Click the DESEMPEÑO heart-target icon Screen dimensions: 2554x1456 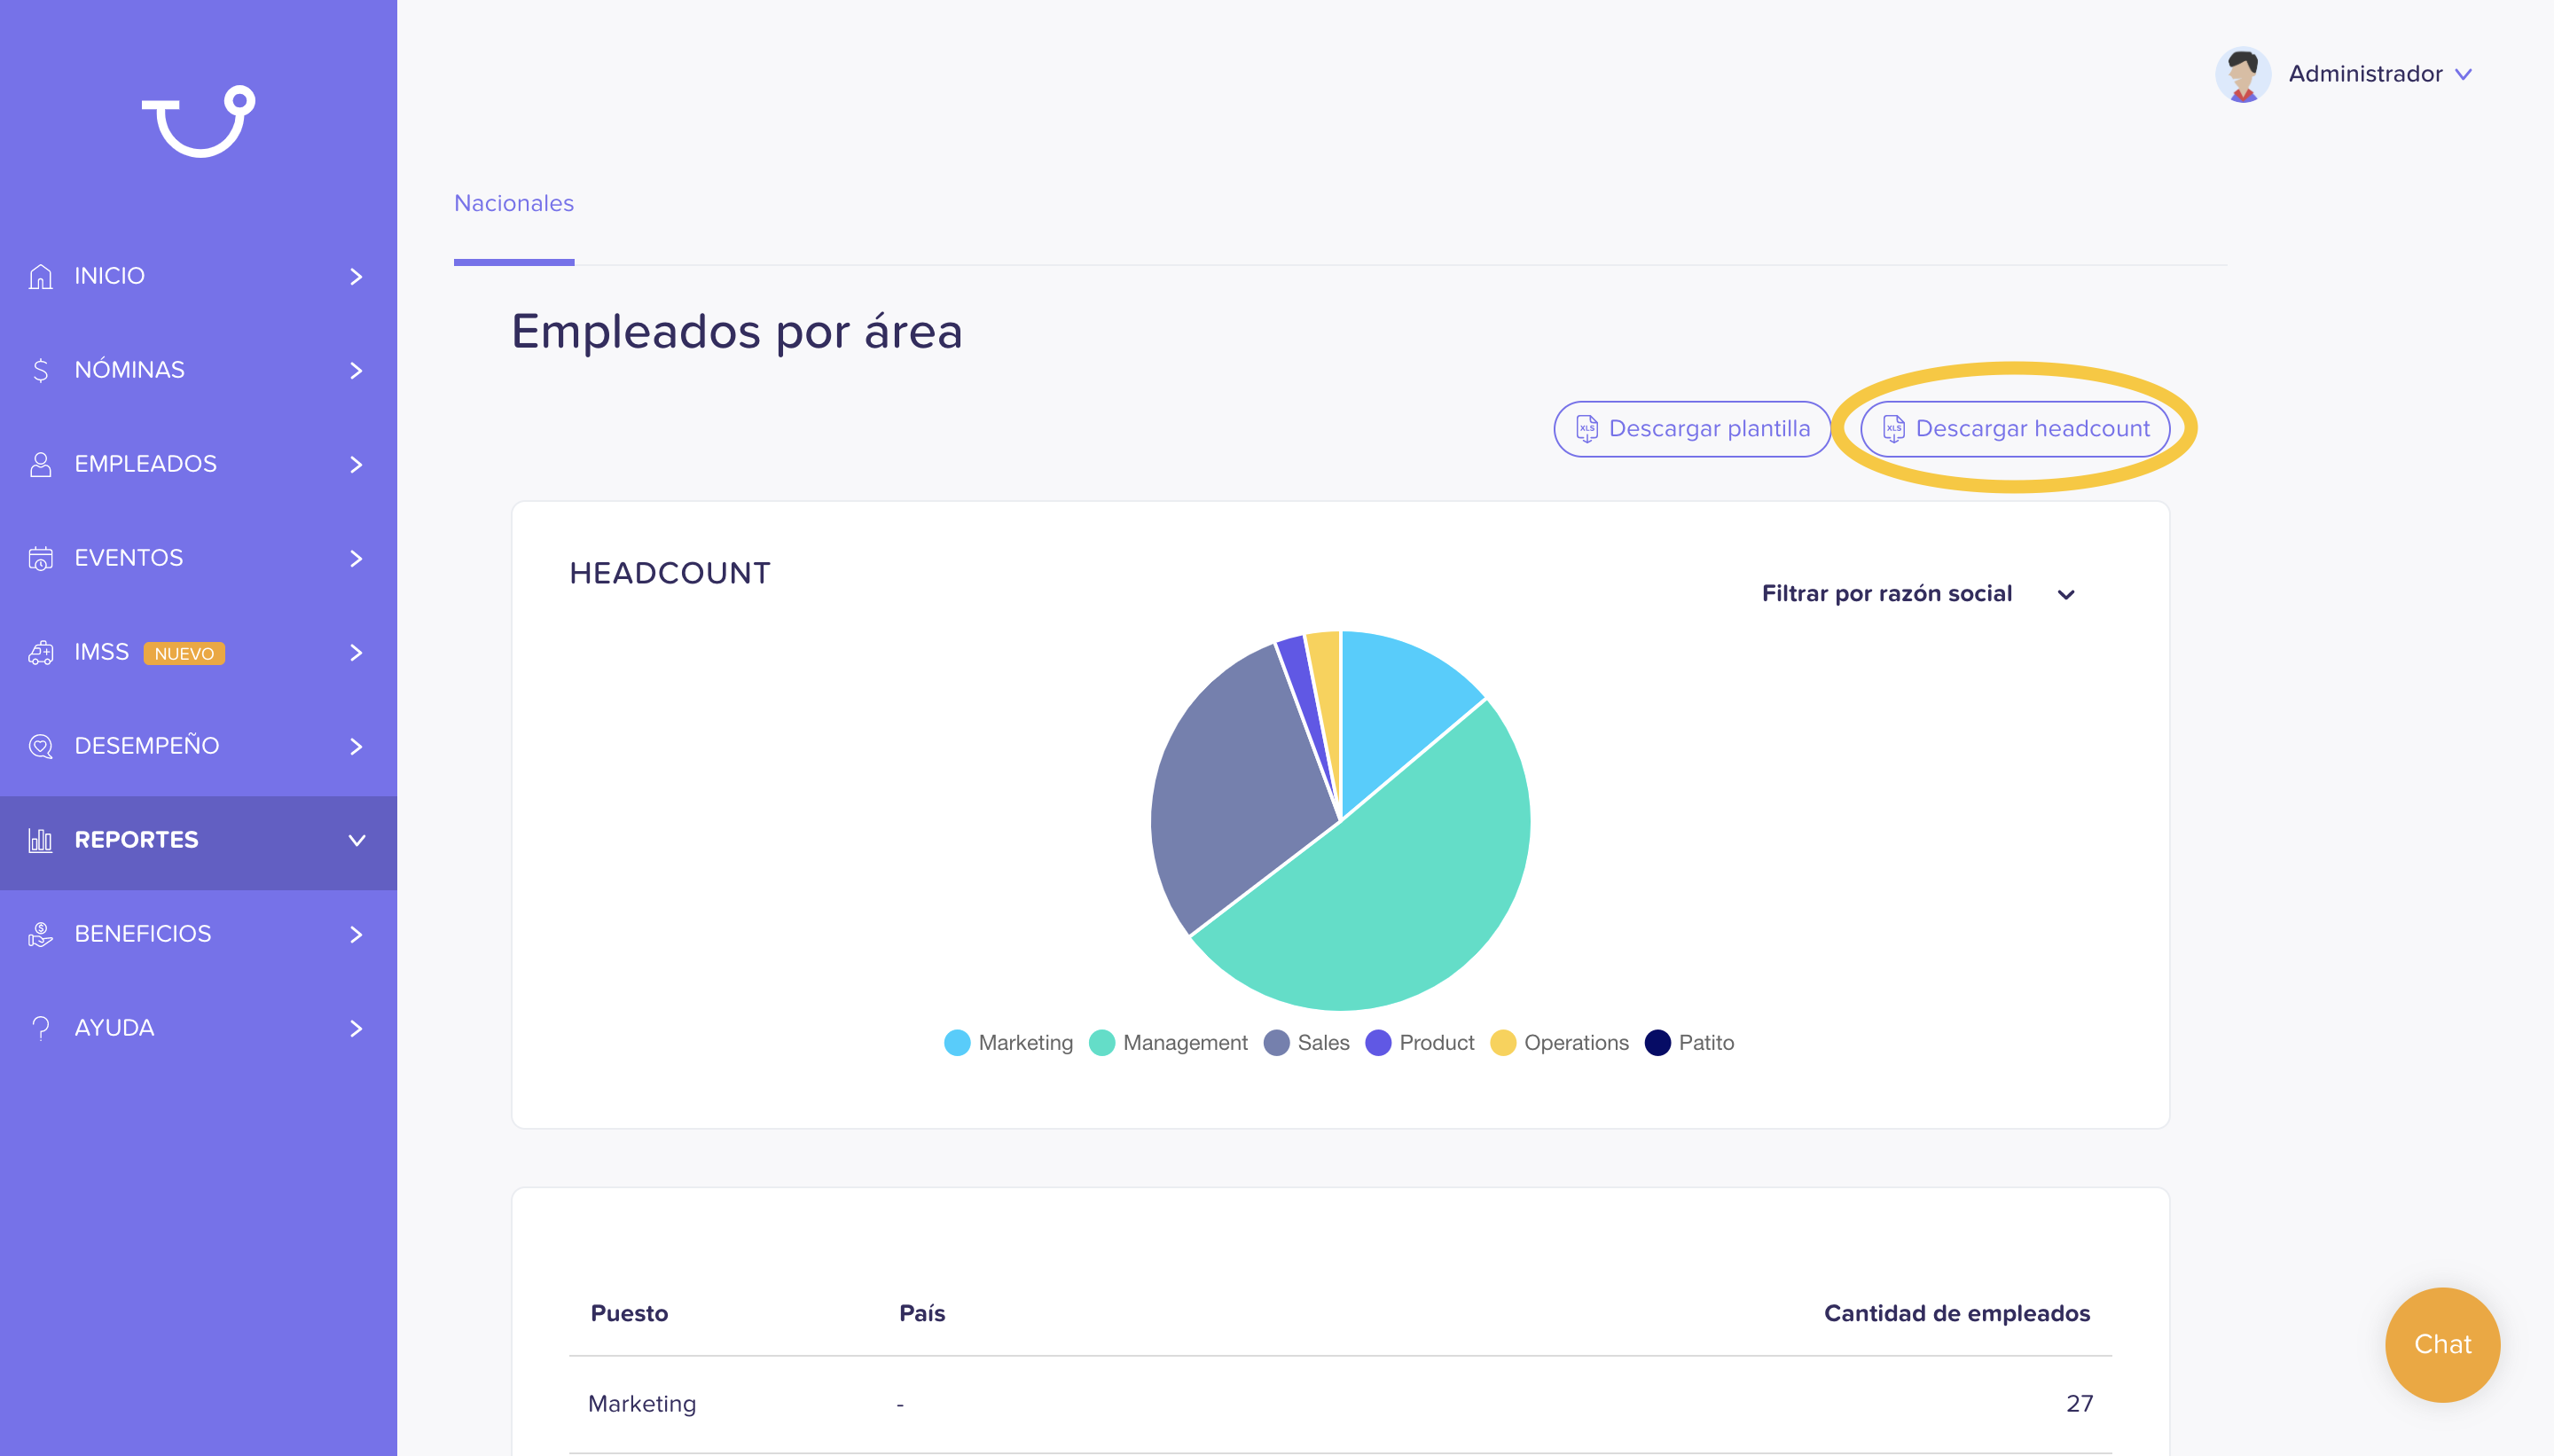[41, 746]
